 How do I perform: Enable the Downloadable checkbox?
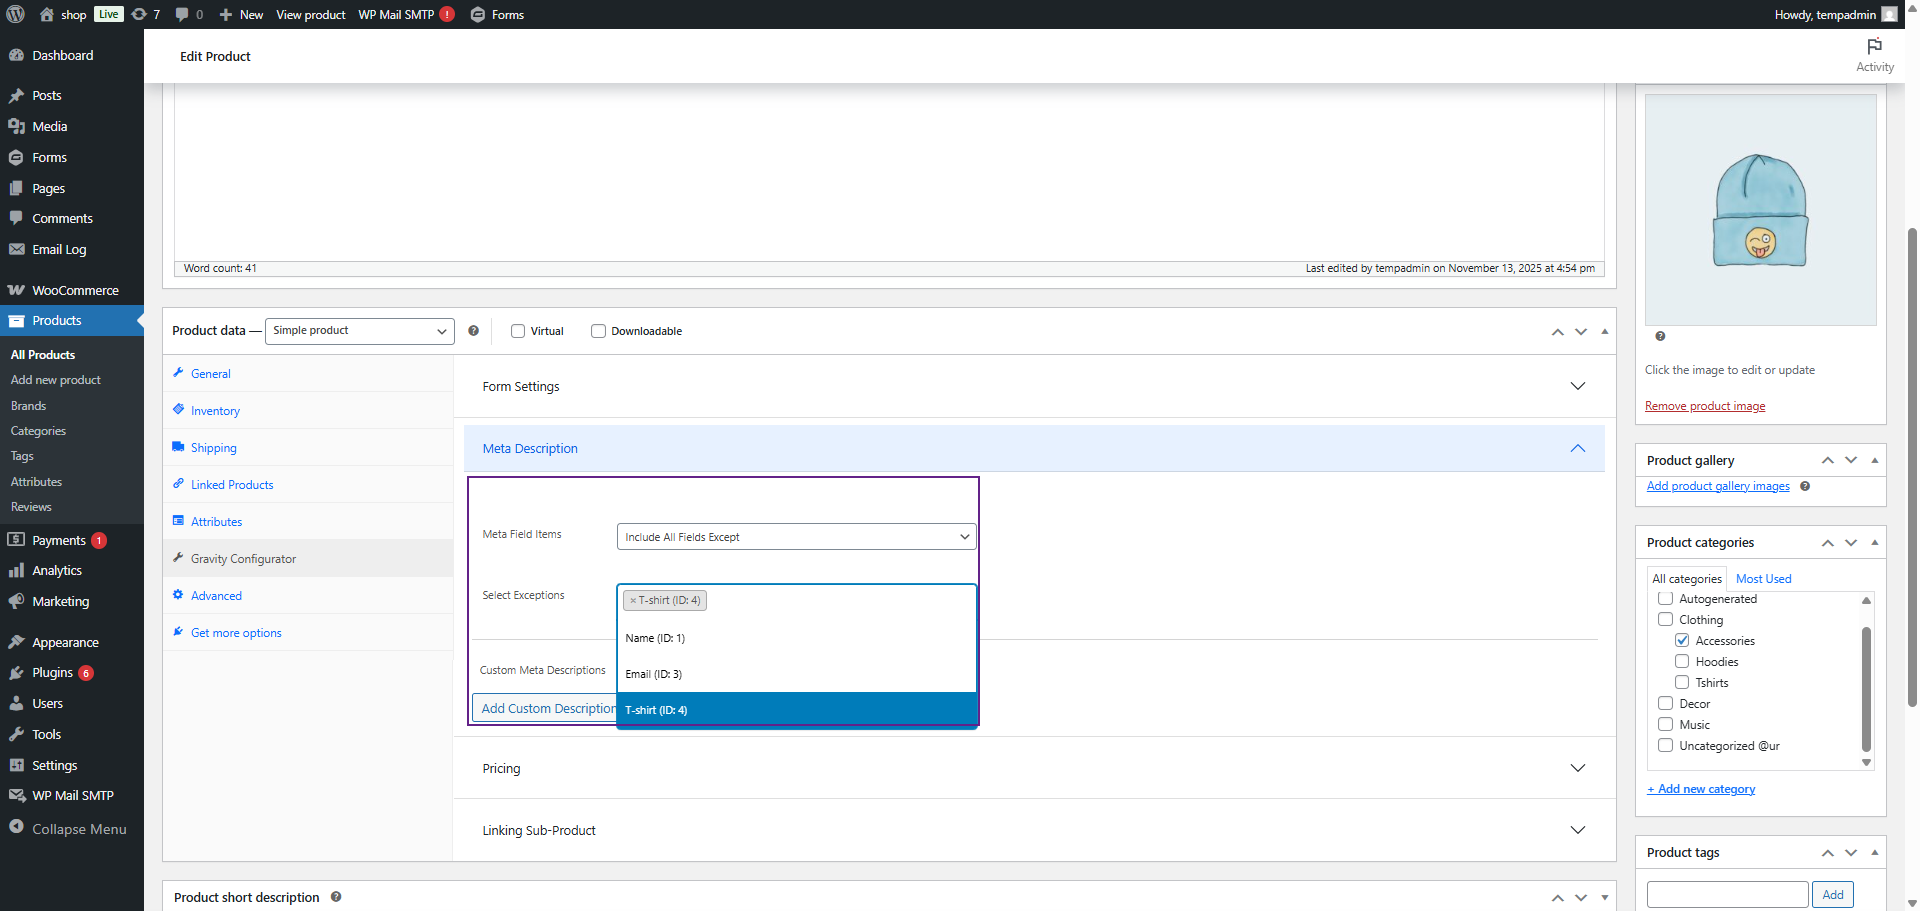pyautogui.click(x=598, y=331)
